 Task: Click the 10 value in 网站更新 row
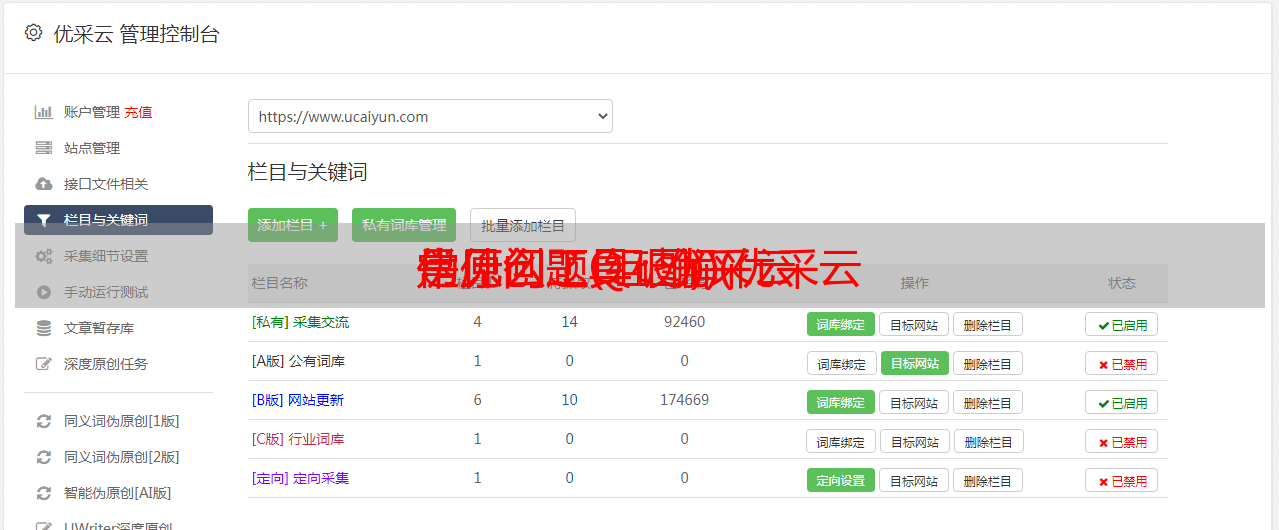coord(570,400)
